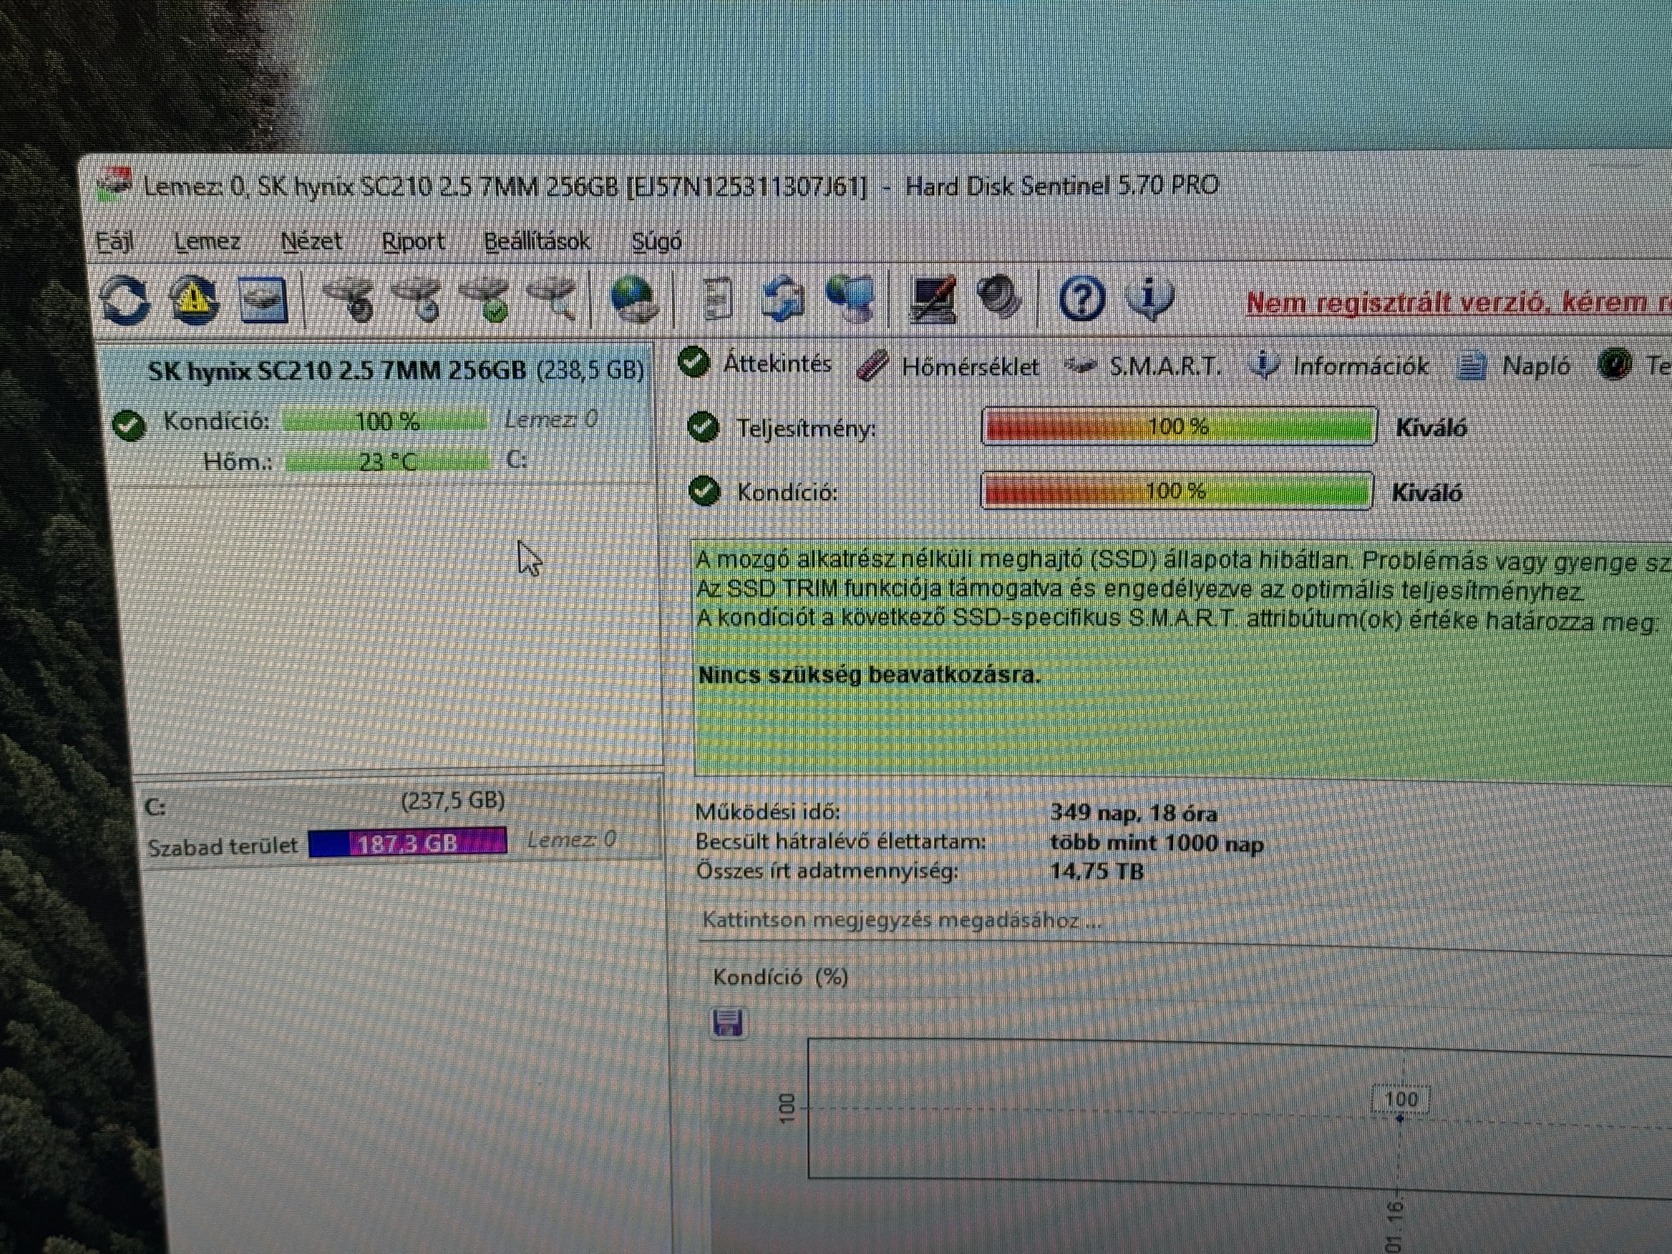Click the globe toolbar icon
This screenshot has height=1254, width=1672.
click(634, 299)
